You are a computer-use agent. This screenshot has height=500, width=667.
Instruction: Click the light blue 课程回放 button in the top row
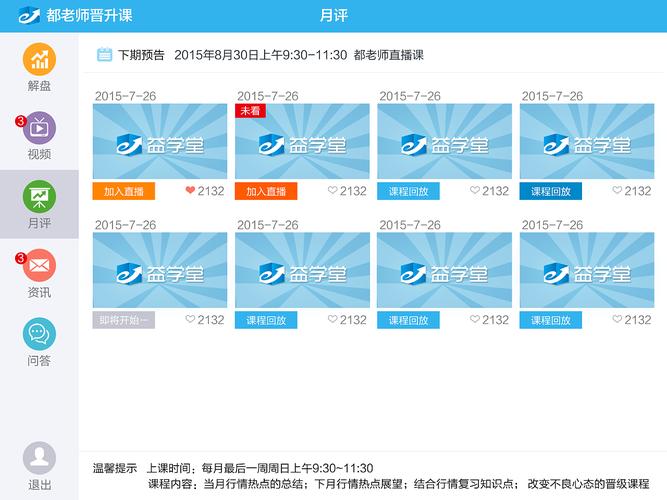tap(408, 191)
